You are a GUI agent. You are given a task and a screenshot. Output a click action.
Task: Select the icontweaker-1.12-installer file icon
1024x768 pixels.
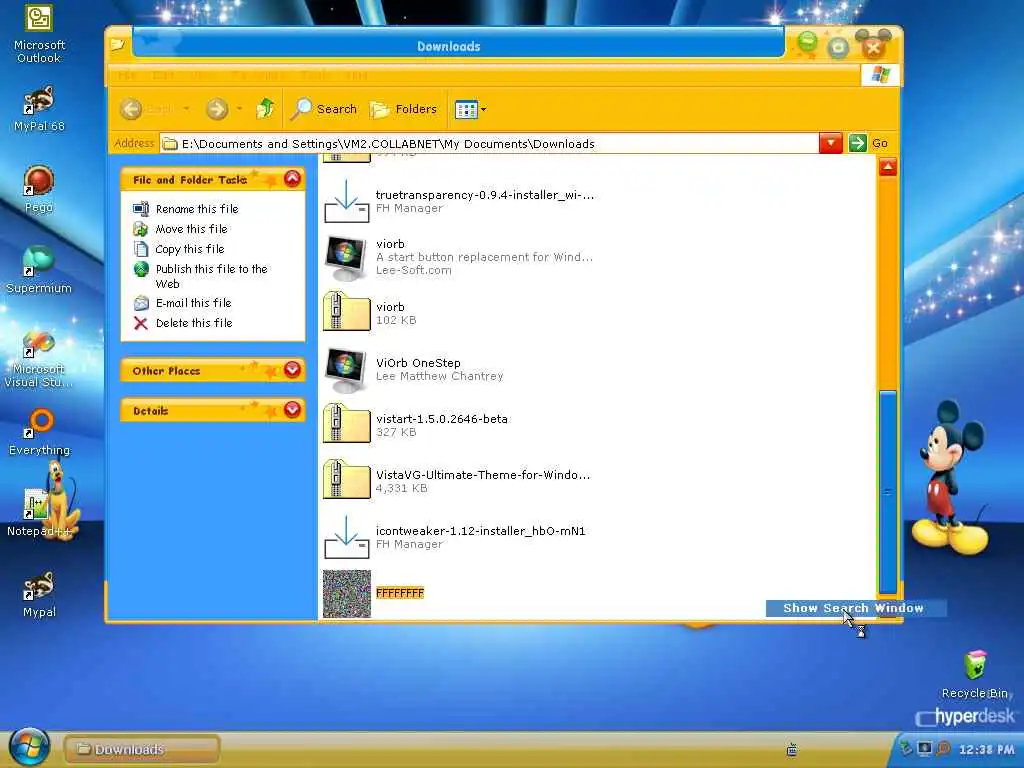point(347,537)
